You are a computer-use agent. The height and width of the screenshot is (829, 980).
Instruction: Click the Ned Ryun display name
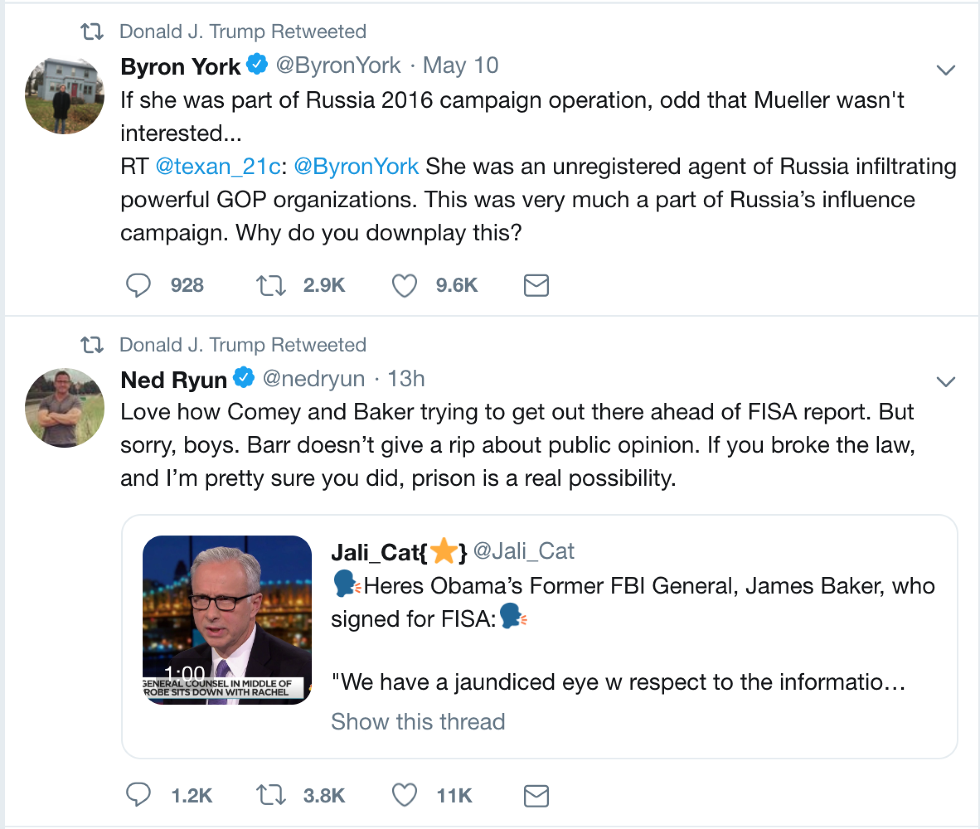[174, 379]
